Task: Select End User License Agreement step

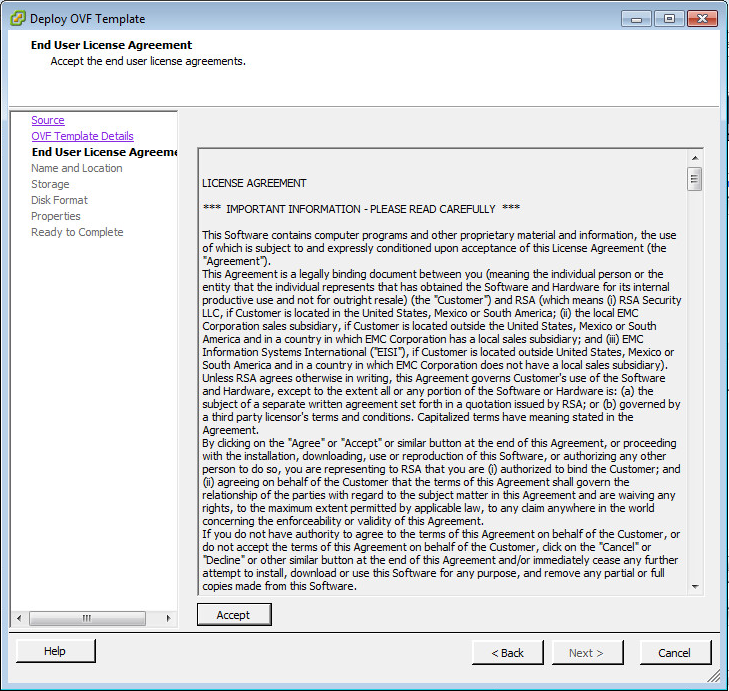Action: click(105, 152)
